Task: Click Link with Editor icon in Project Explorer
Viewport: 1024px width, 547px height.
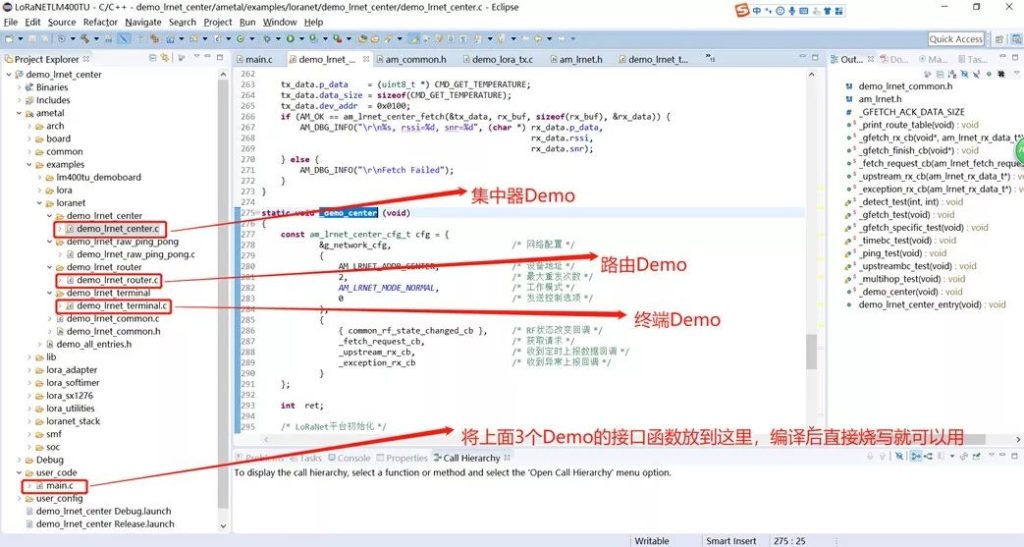Action: 165,58
